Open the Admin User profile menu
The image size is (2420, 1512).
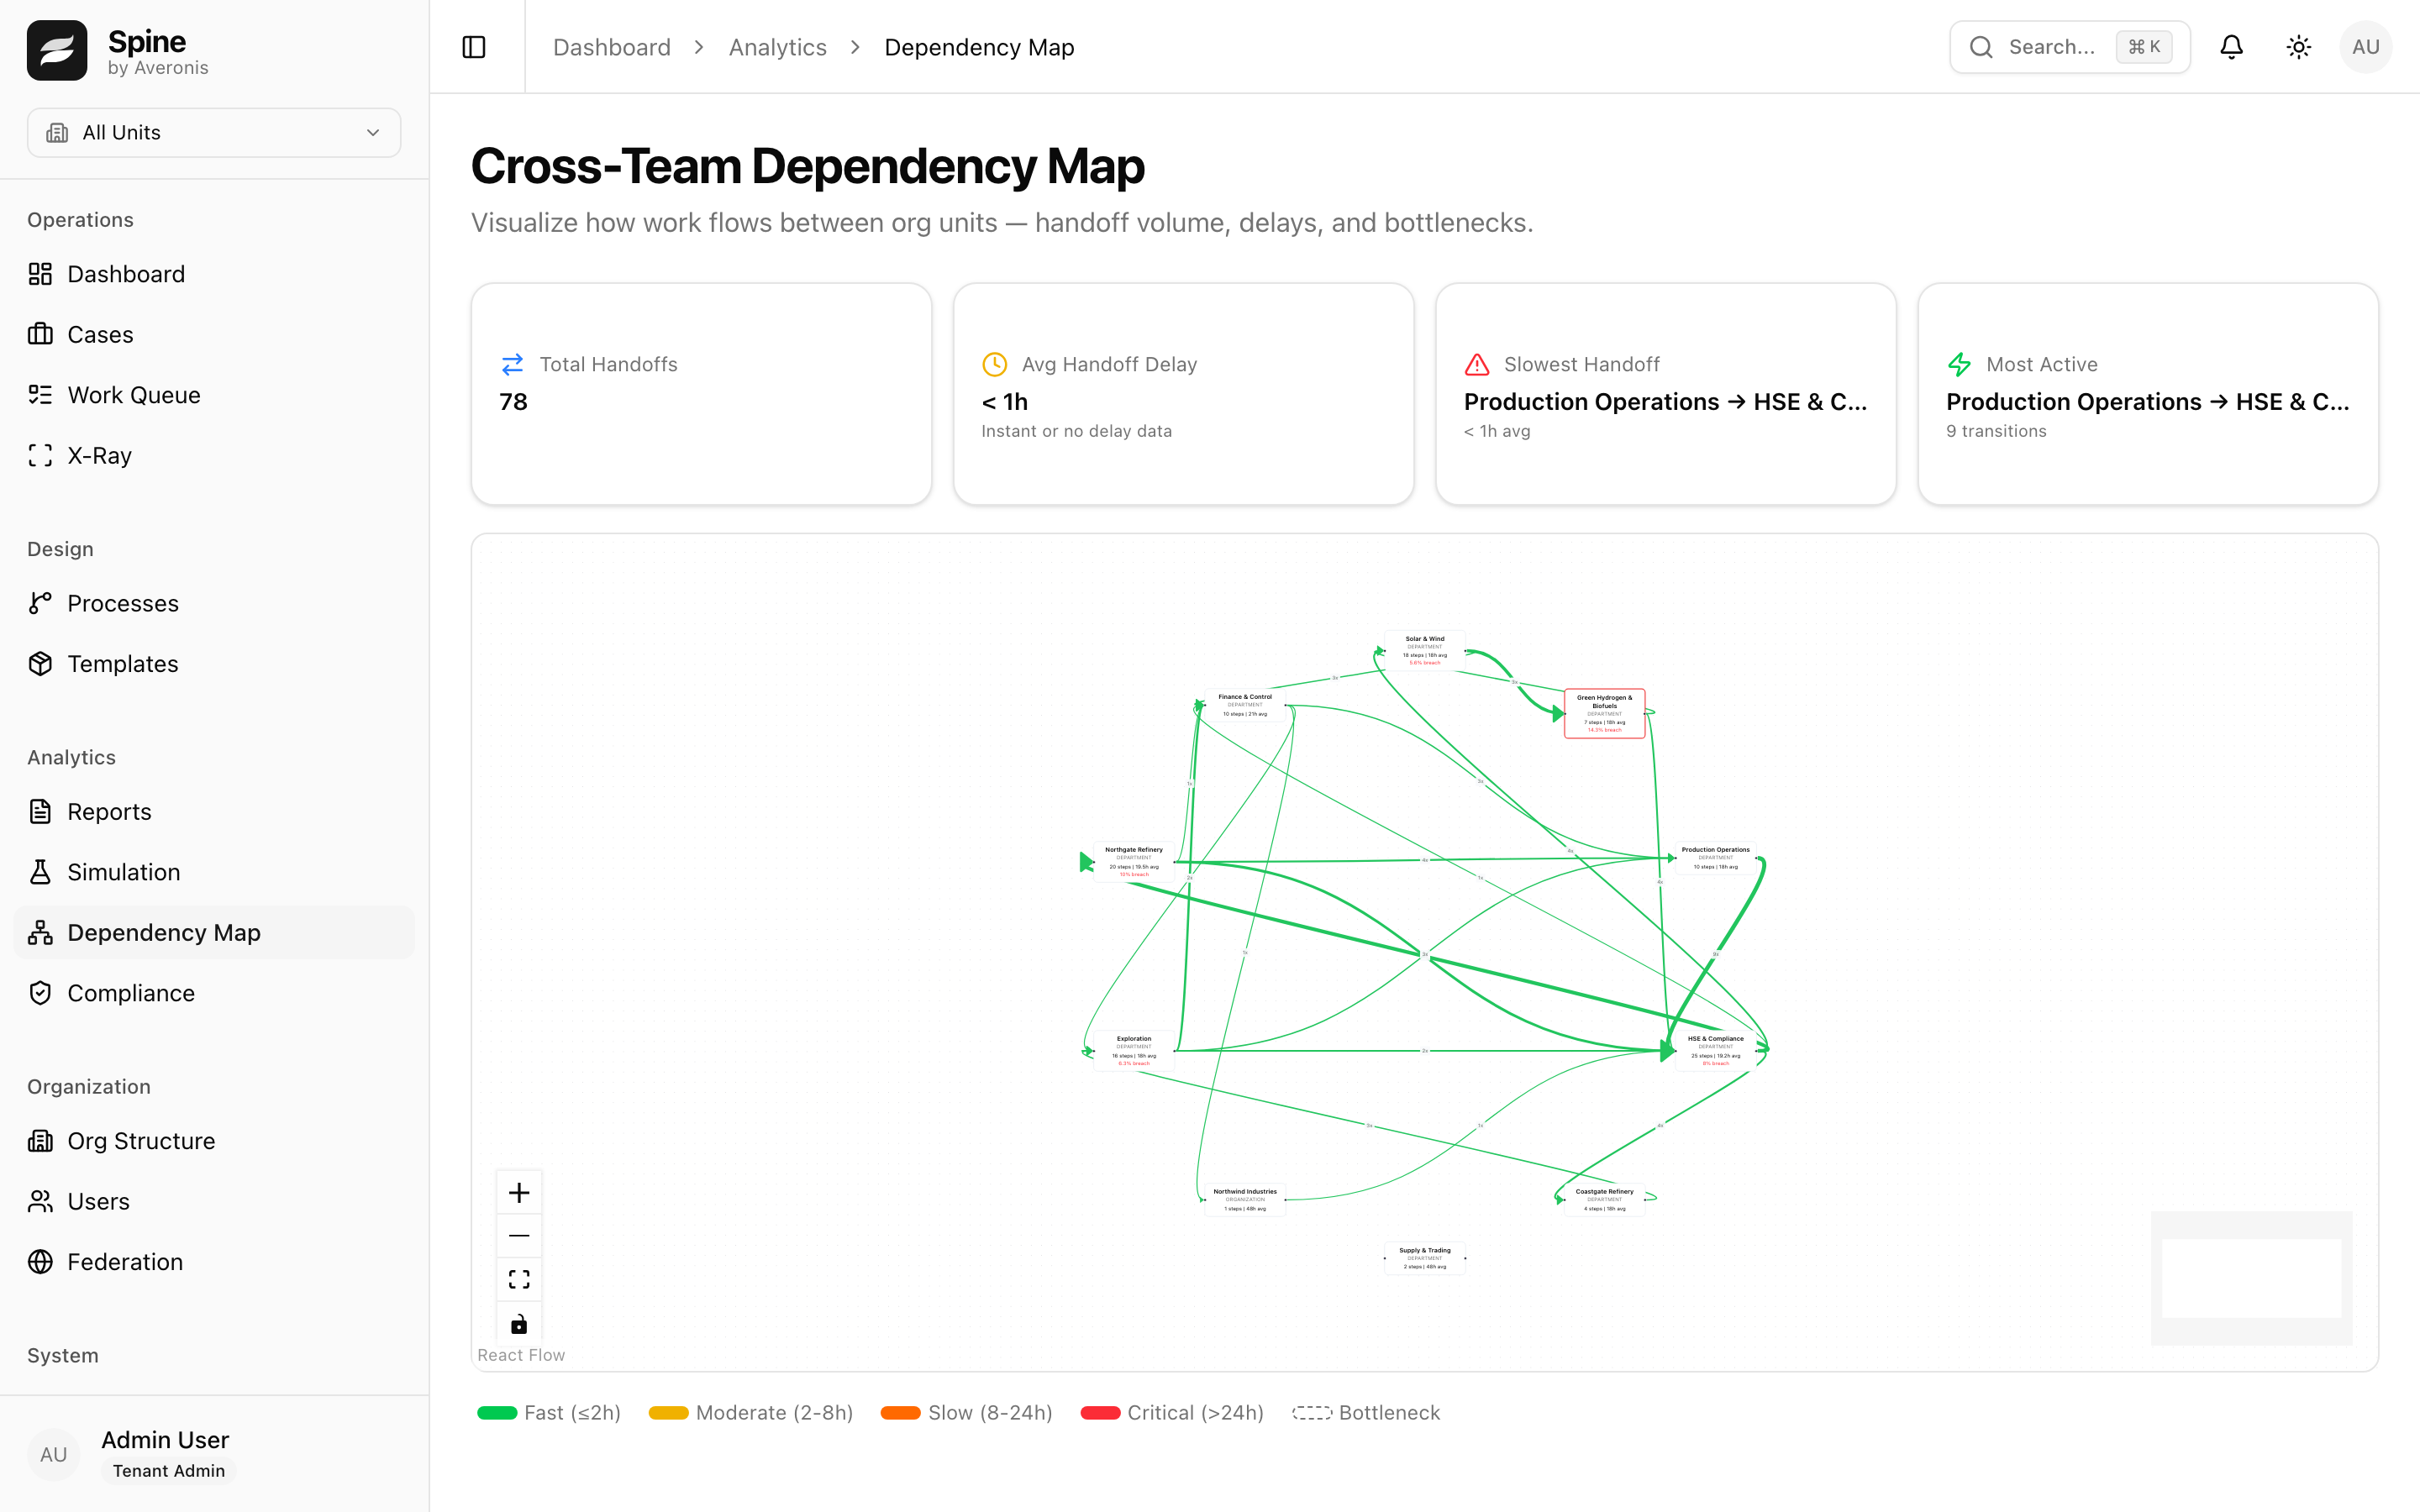click(x=214, y=1454)
